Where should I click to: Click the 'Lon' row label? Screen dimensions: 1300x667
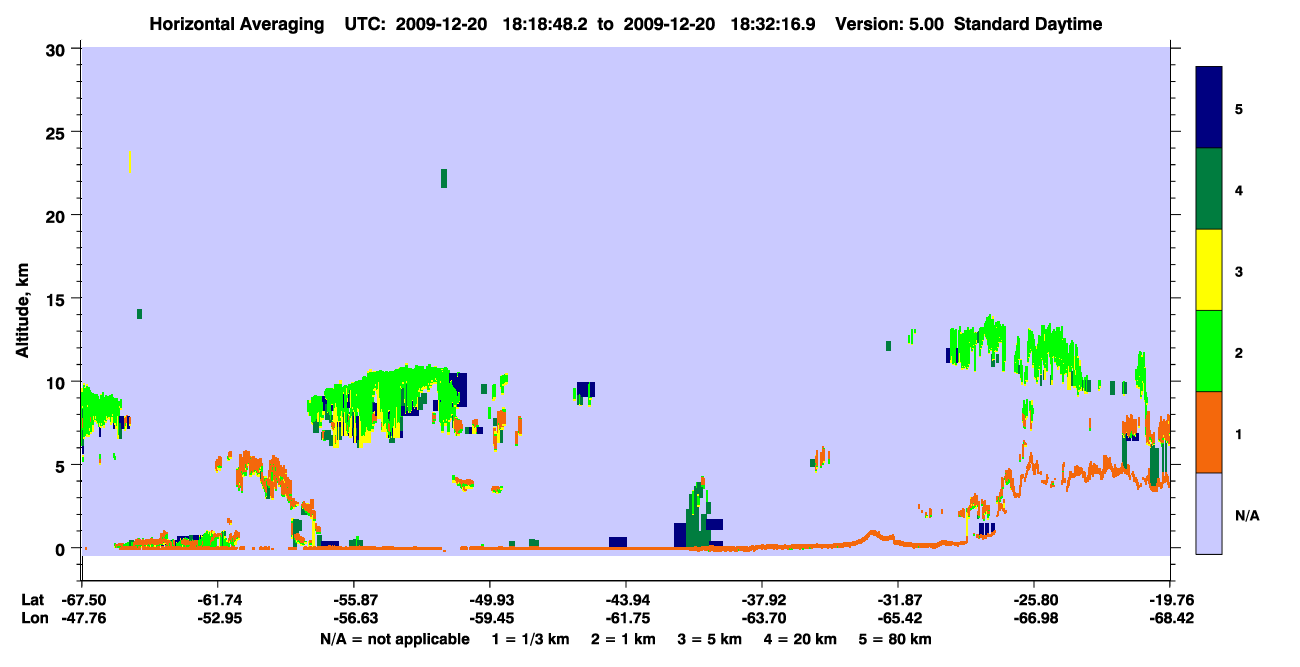pyautogui.click(x=34, y=618)
